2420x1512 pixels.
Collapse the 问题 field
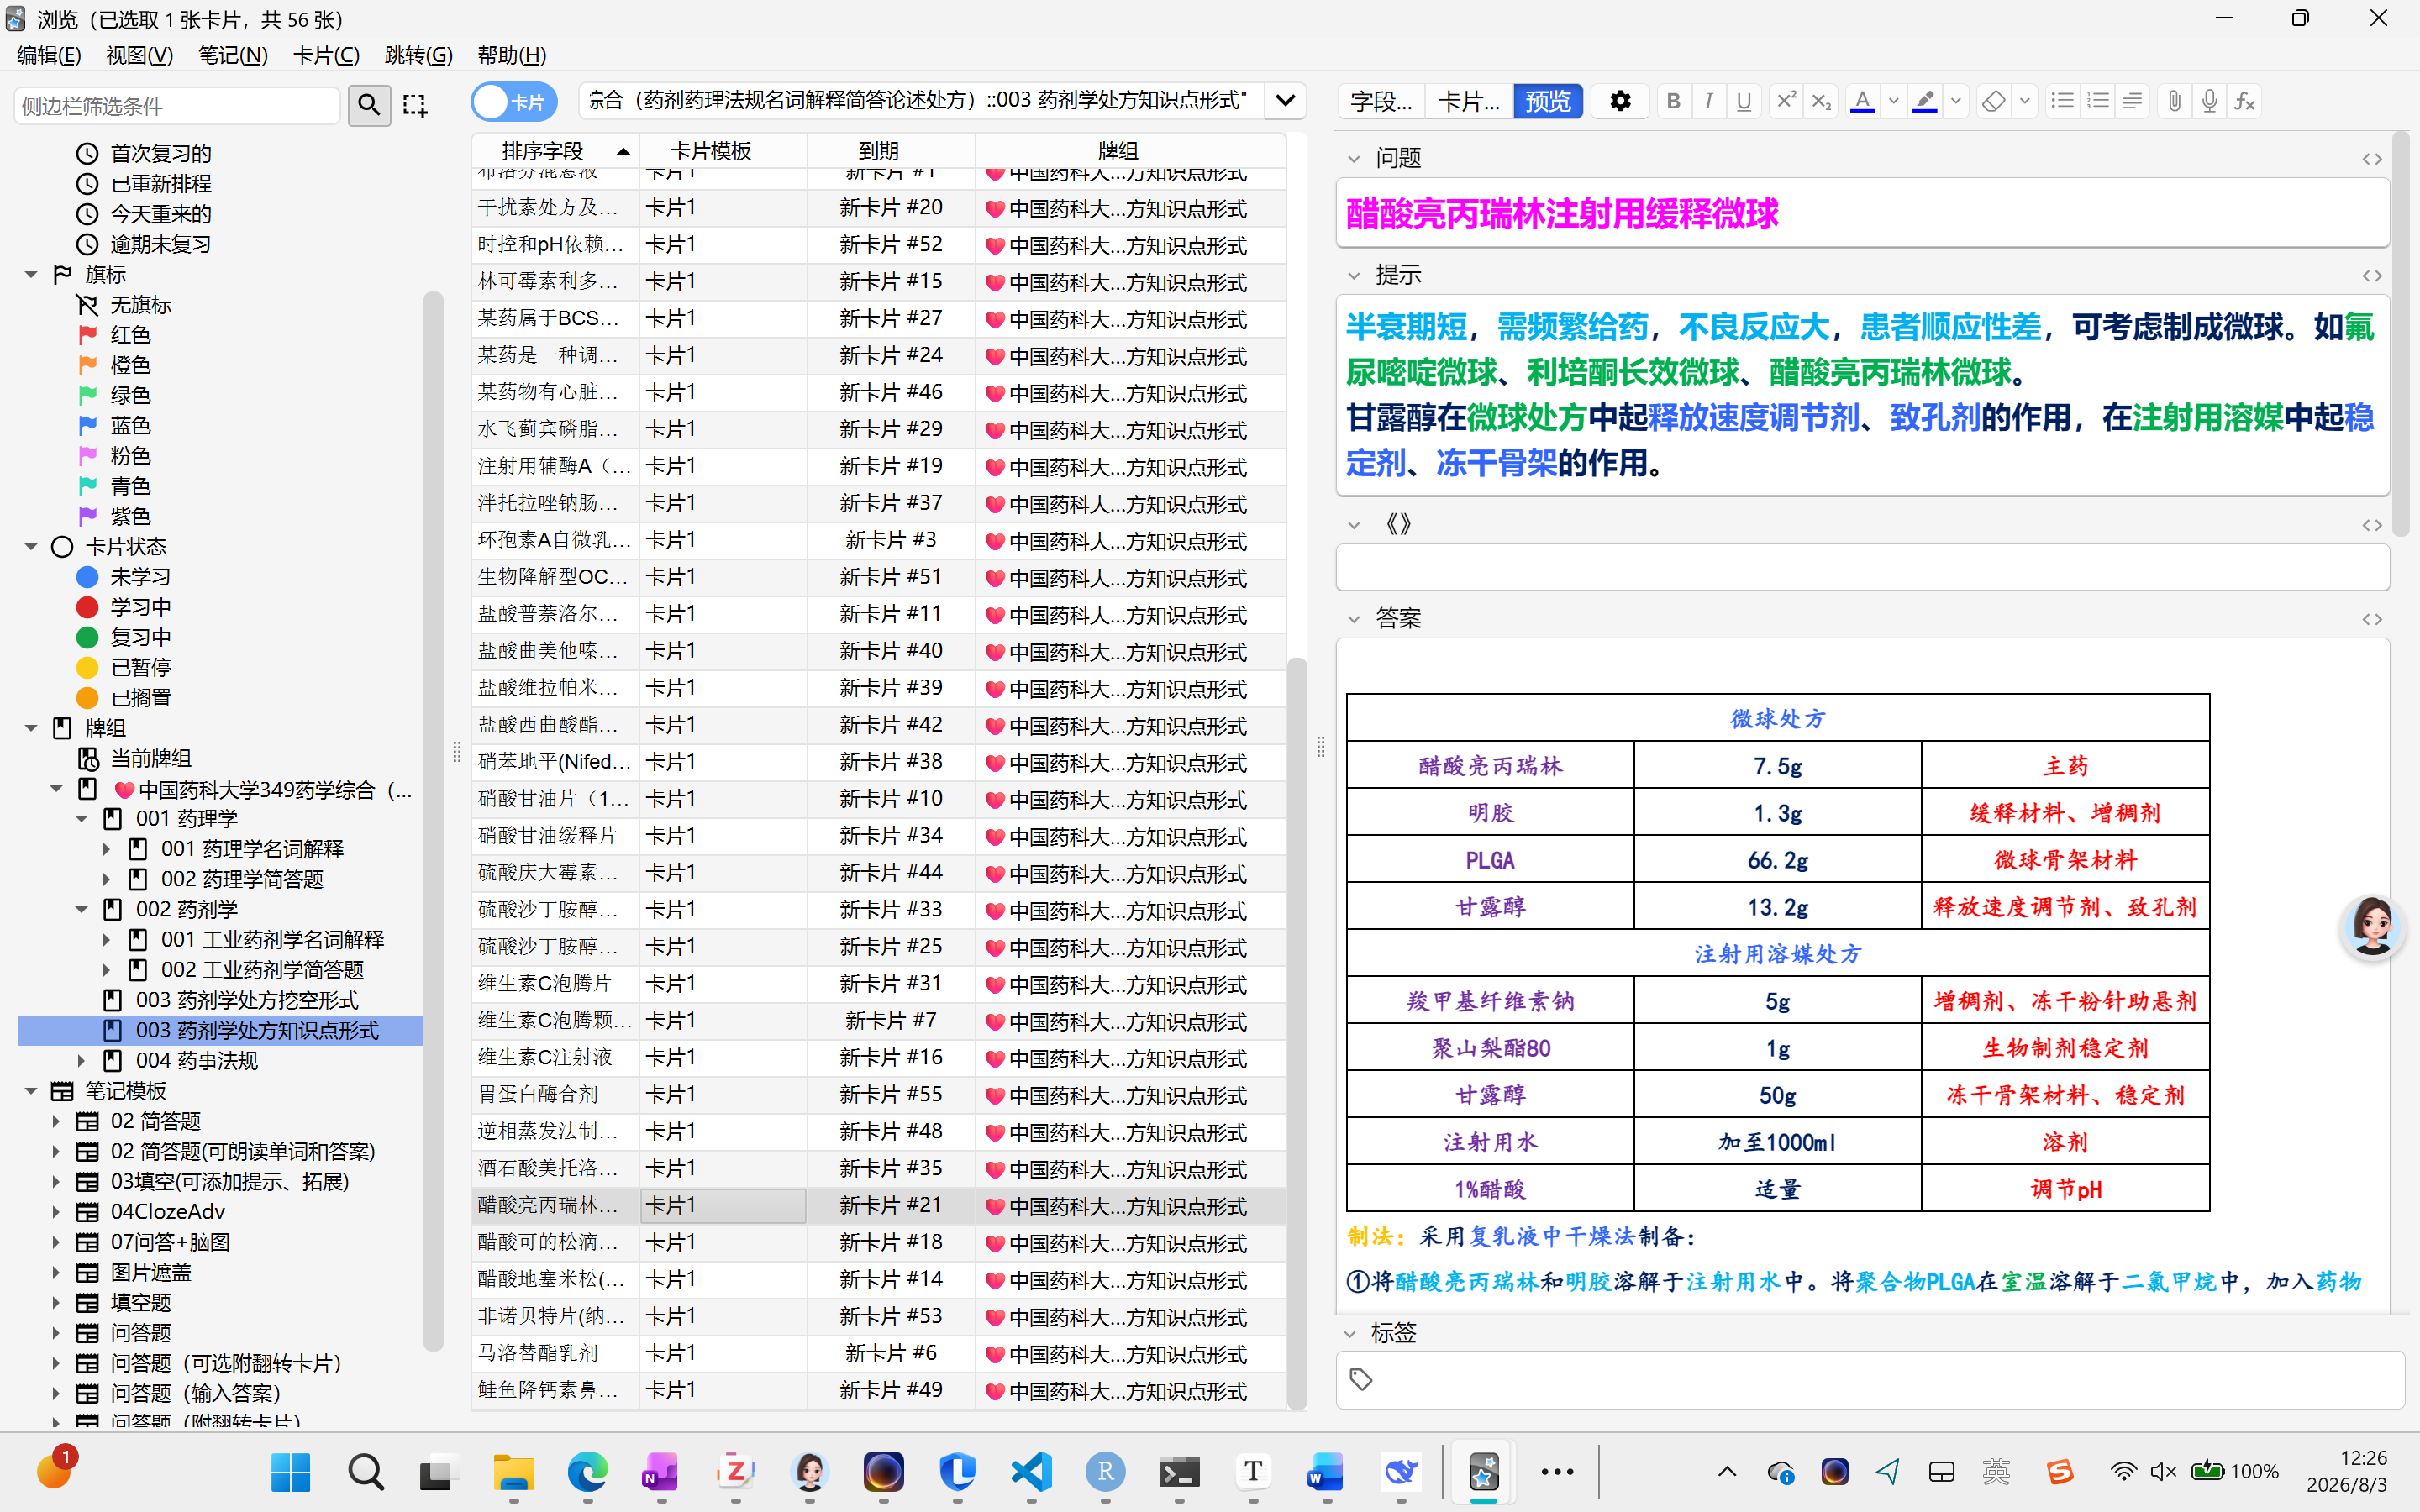click(x=1354, y=159)
